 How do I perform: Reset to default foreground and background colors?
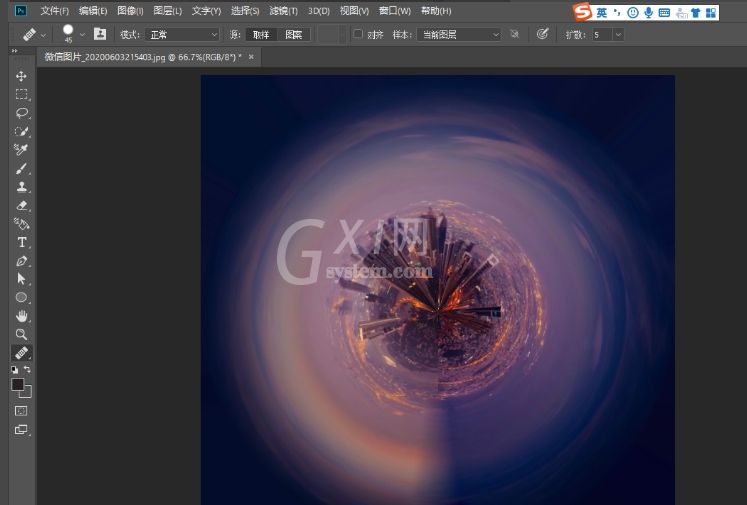[x=15, y=370]
